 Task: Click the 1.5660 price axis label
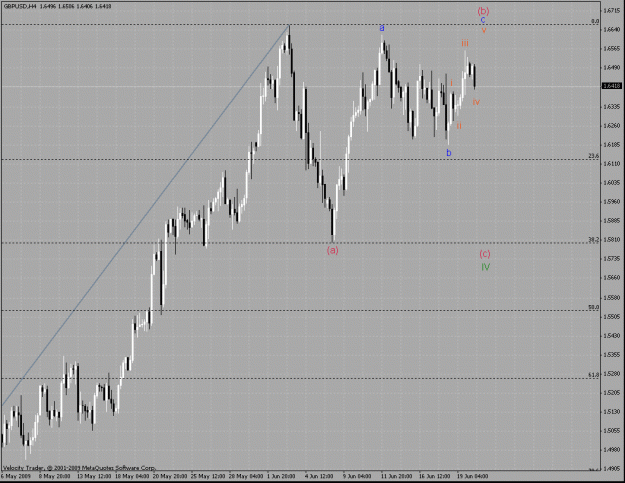pos(612,278)
